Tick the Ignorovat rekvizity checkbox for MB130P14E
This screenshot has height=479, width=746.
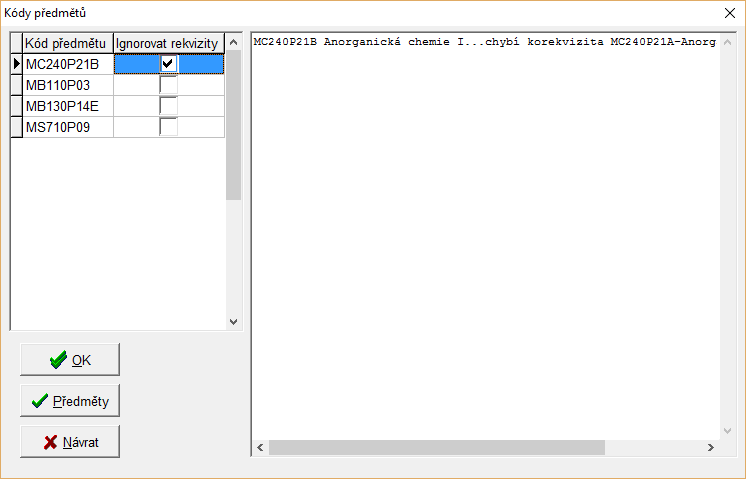pyautogui.click(x=168, y=106)
